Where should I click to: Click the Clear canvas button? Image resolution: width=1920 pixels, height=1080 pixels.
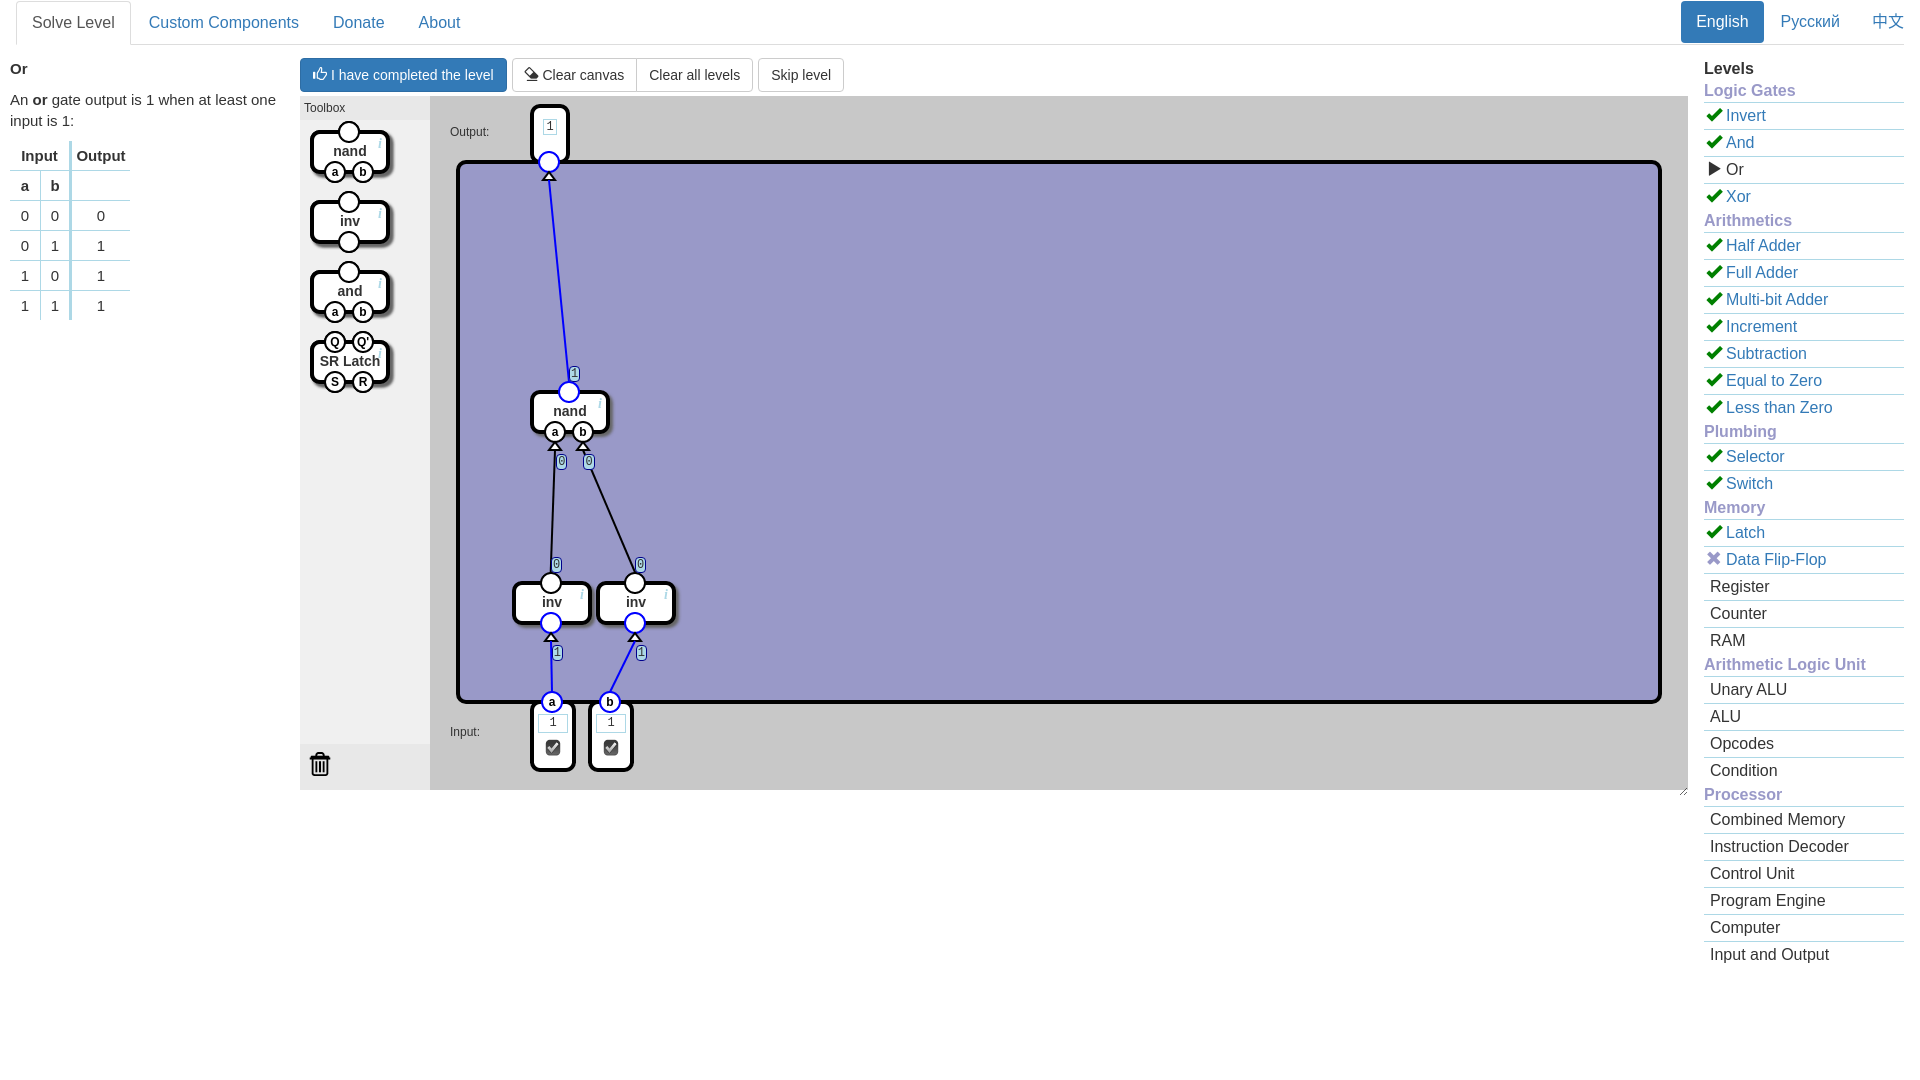pyautogui.click(x=574, y=75)
